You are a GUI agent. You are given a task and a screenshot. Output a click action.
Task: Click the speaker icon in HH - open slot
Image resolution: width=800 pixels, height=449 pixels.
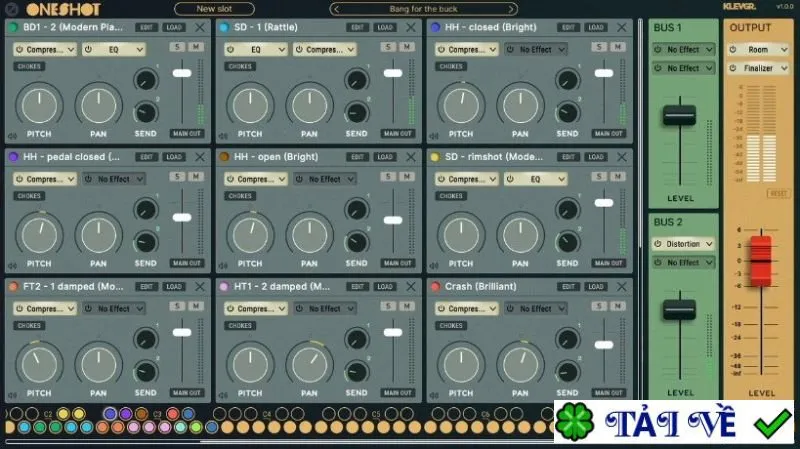pyautogui.click(x=223, y=266)
